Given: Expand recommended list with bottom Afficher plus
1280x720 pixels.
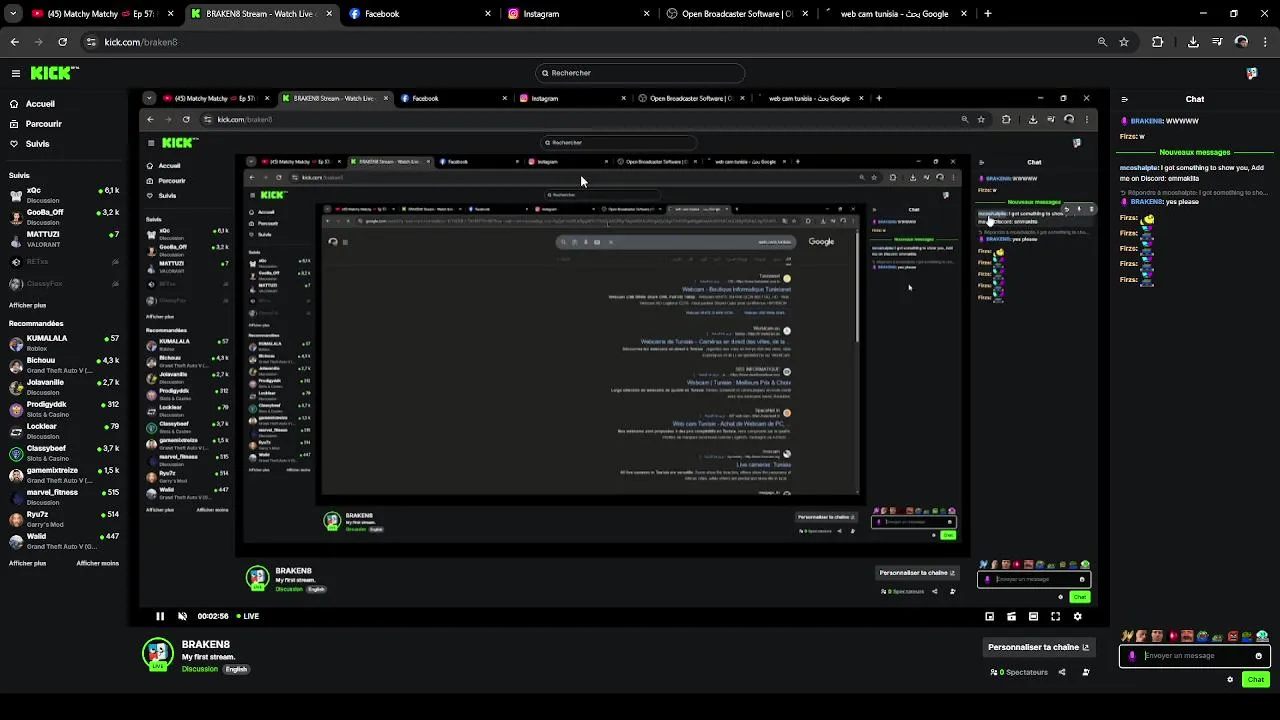Looking at the screenshot, I should [x=27, y=563].
